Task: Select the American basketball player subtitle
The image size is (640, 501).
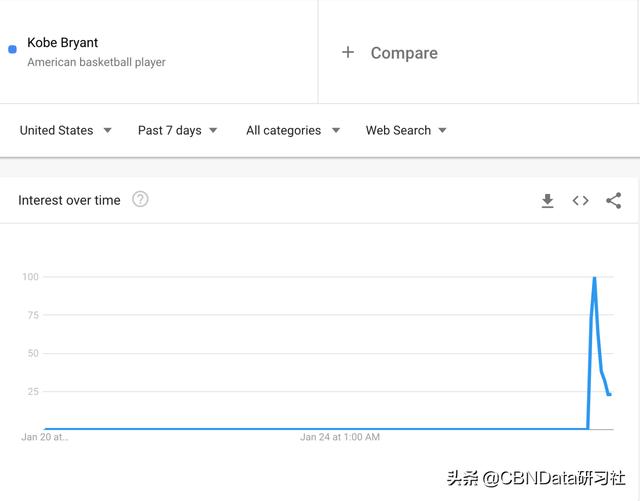Action: (x=96, y=62)
